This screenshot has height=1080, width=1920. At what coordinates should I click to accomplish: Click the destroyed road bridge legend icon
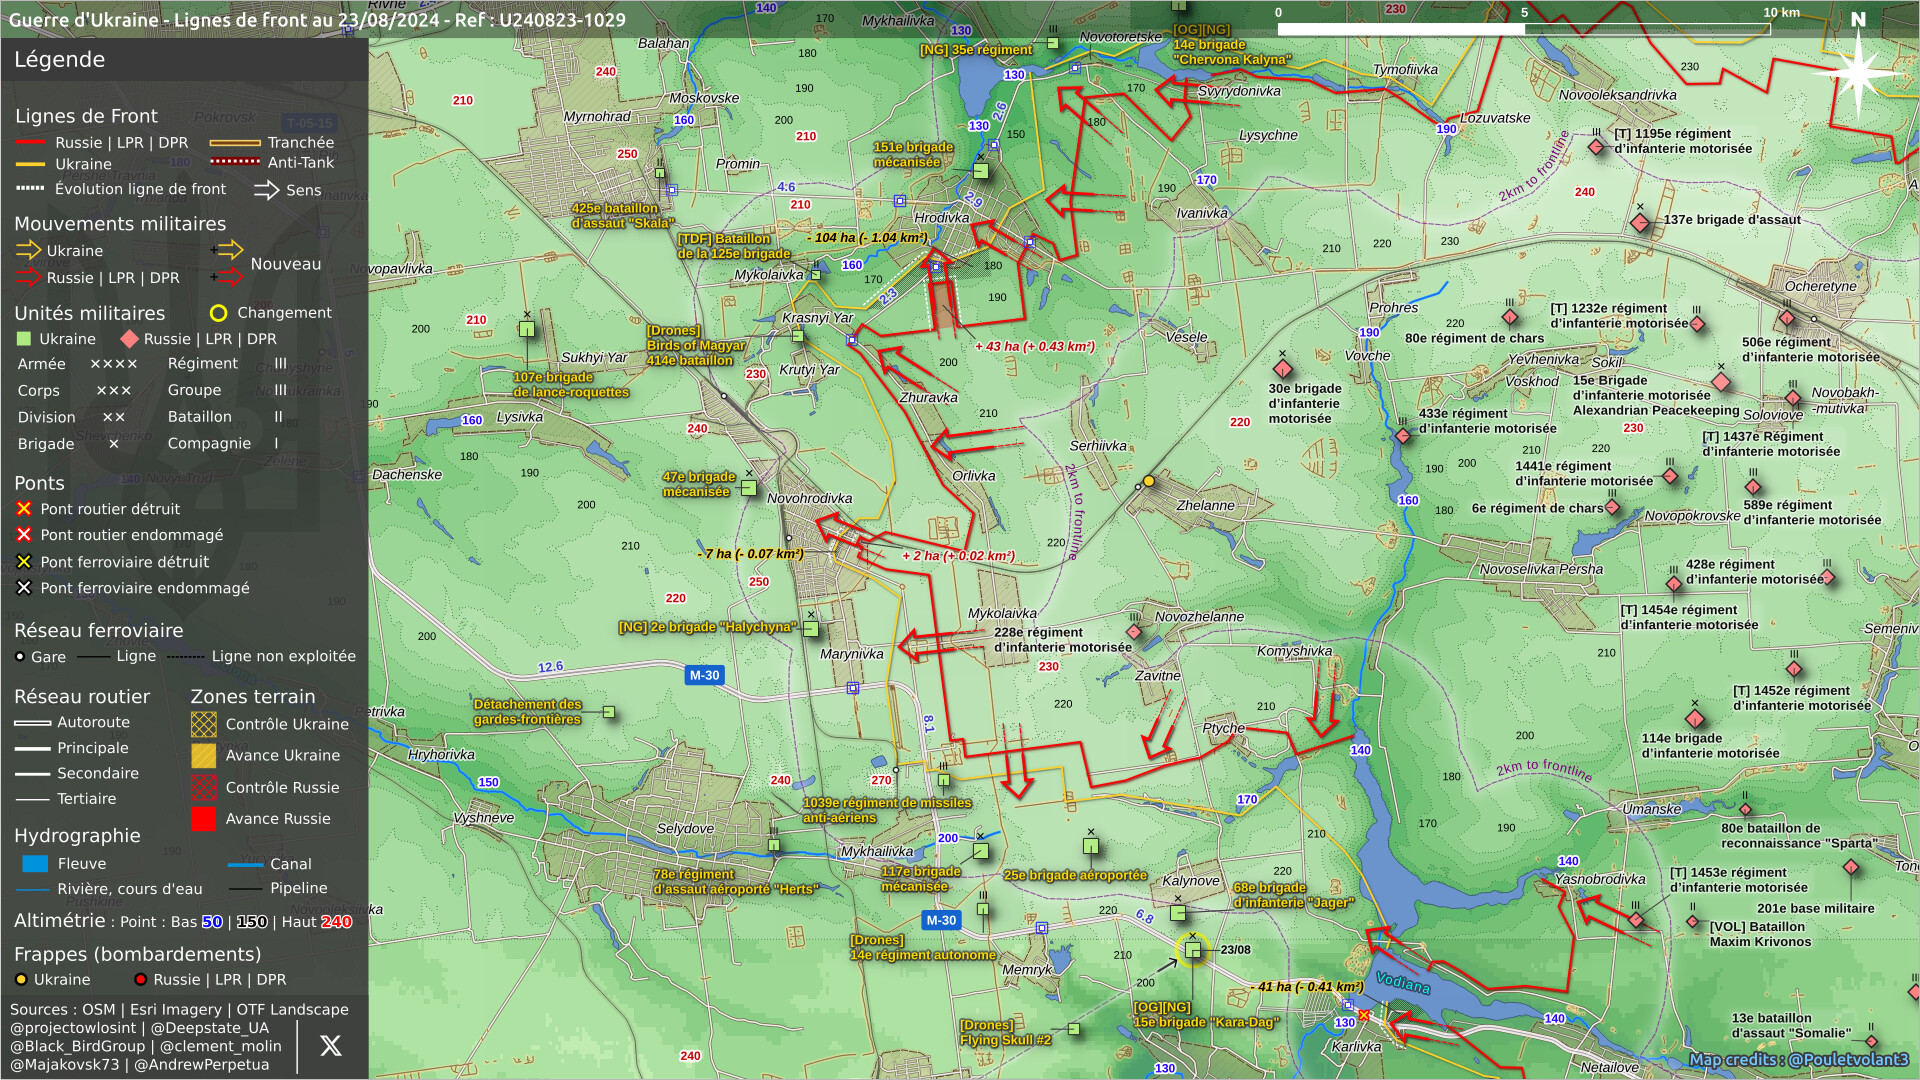[24, 509]
